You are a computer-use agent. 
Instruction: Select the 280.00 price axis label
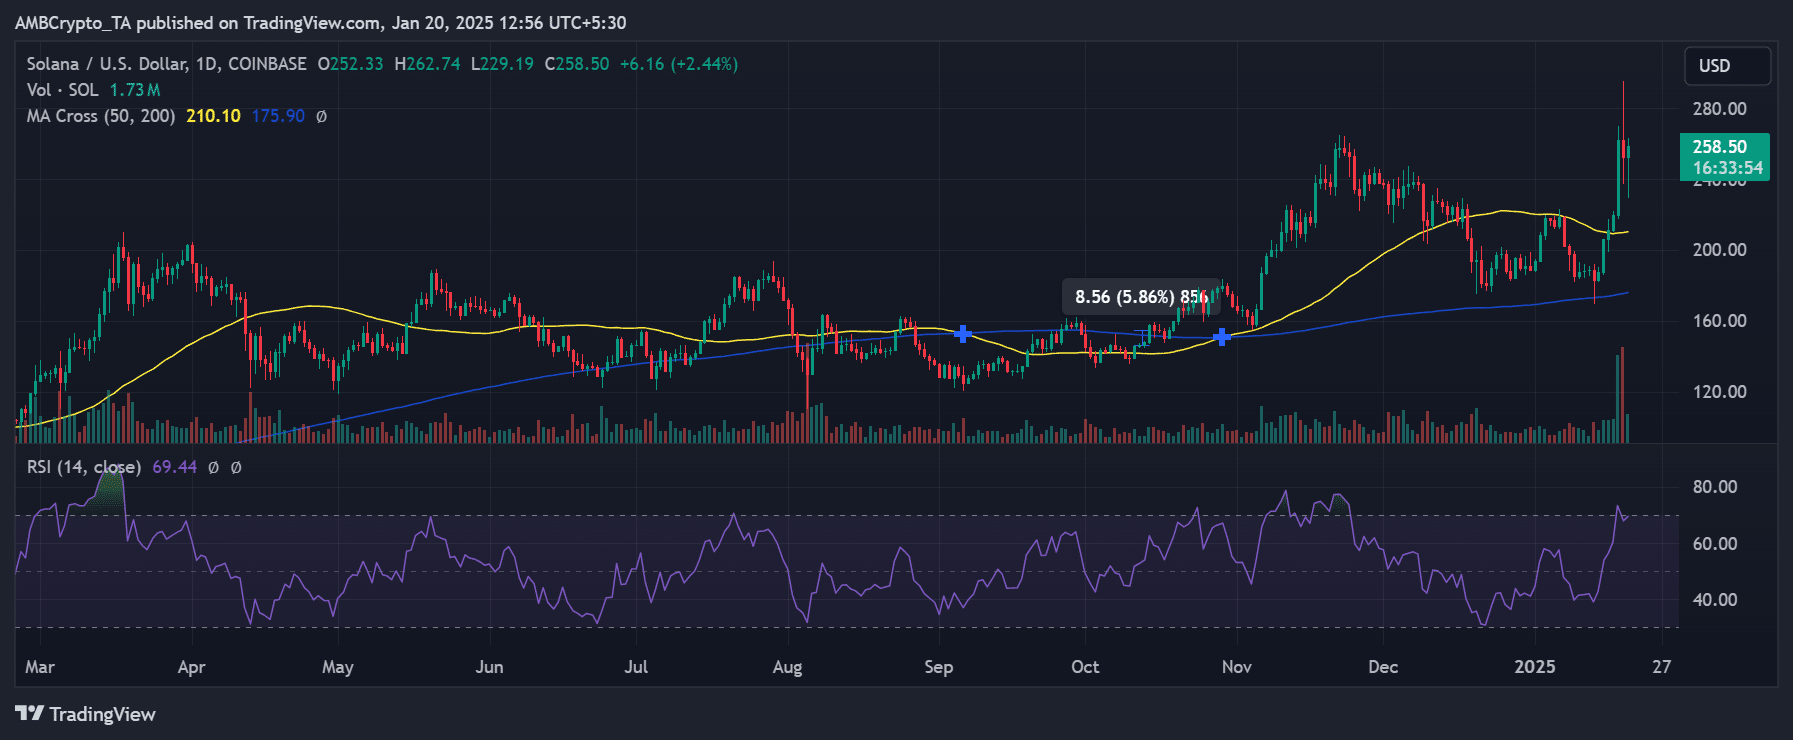(1719, 109)
